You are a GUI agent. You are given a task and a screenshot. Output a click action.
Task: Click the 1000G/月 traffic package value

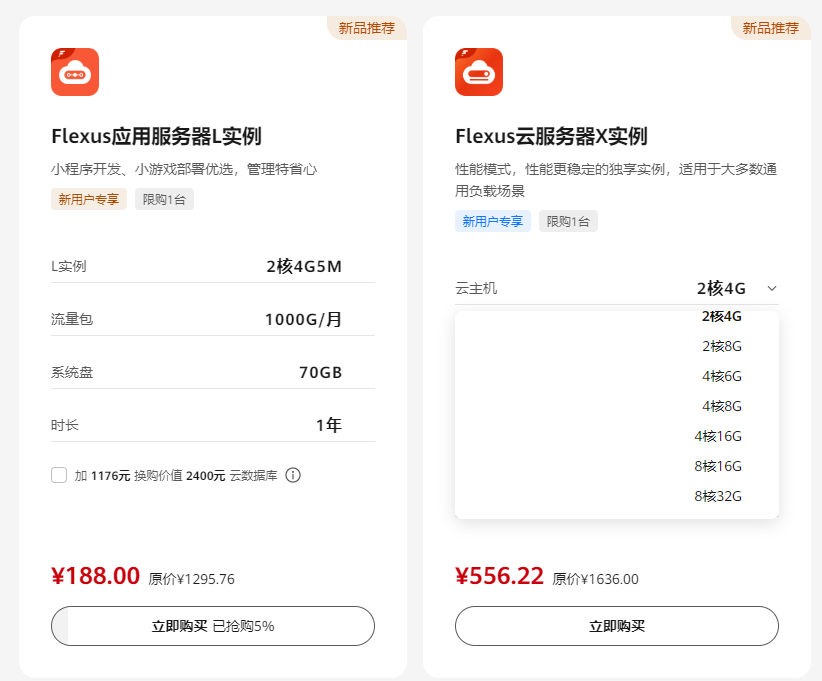tap(304, 319)
